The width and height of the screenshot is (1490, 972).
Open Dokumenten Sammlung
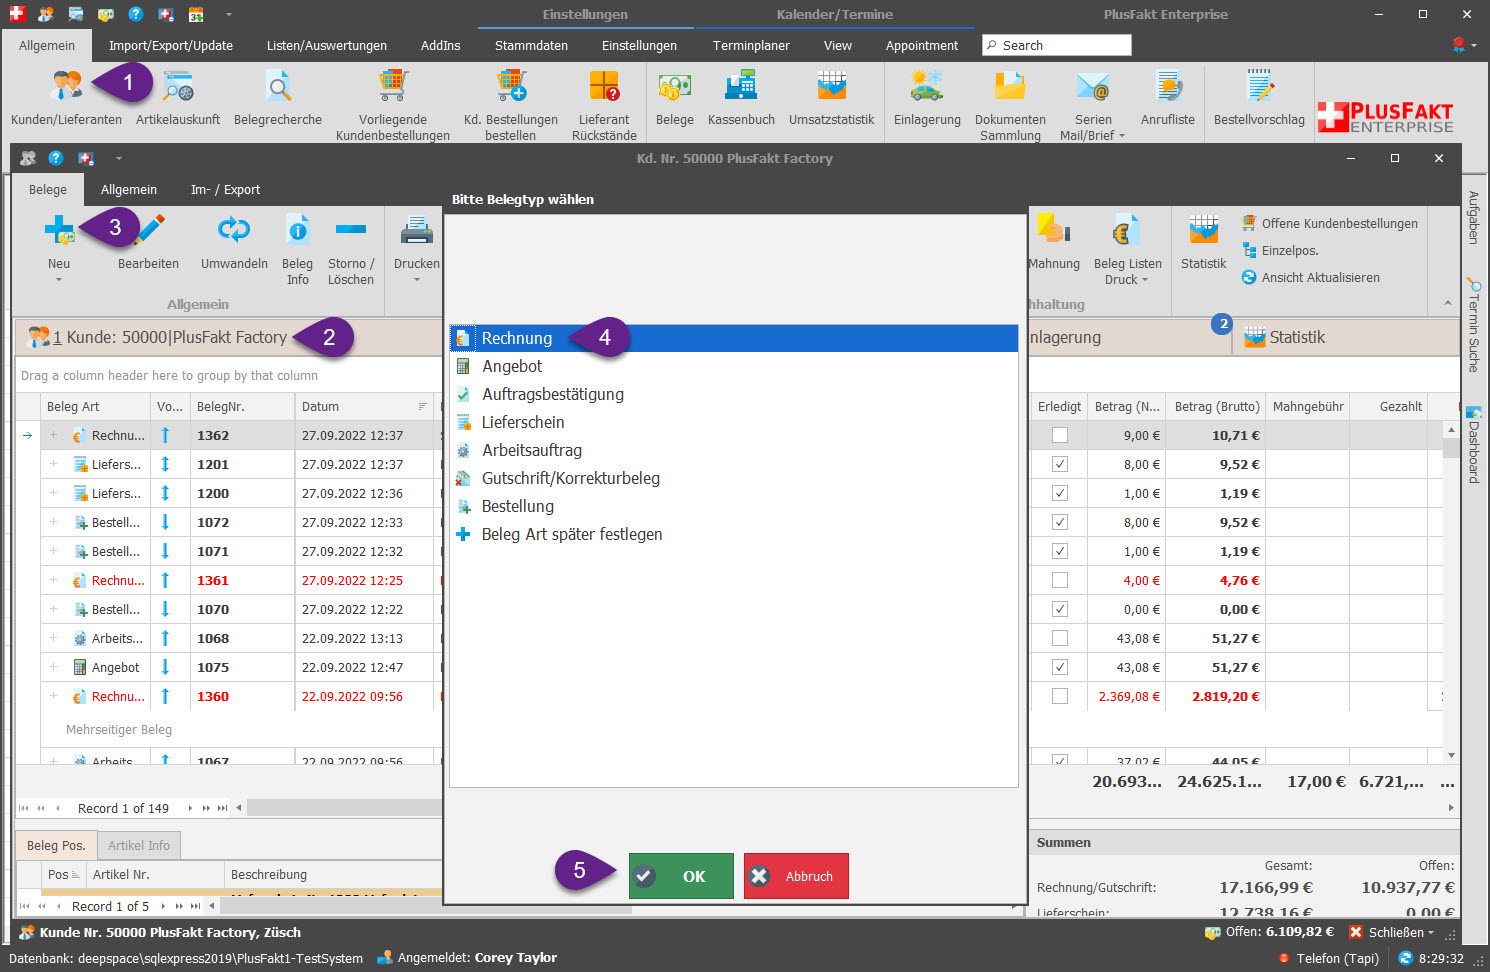tap(1010, 104)
